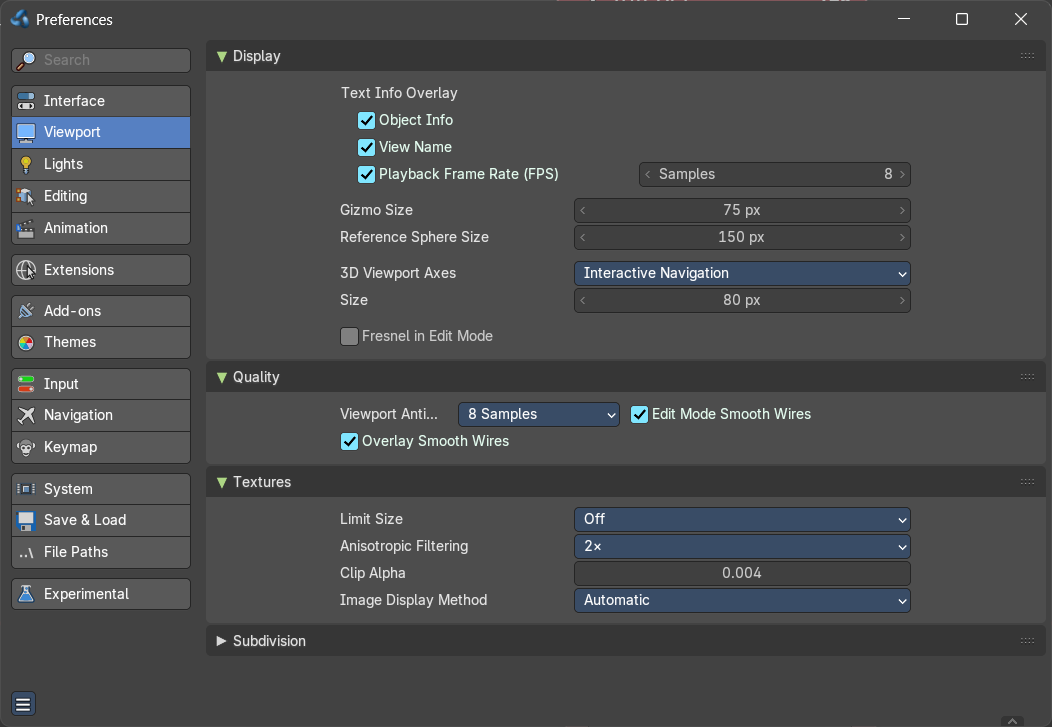1052x727 pixels.
Task: Toggle Edit Mode Smooth Wires checkbox
Action: (x=639, y=414)
